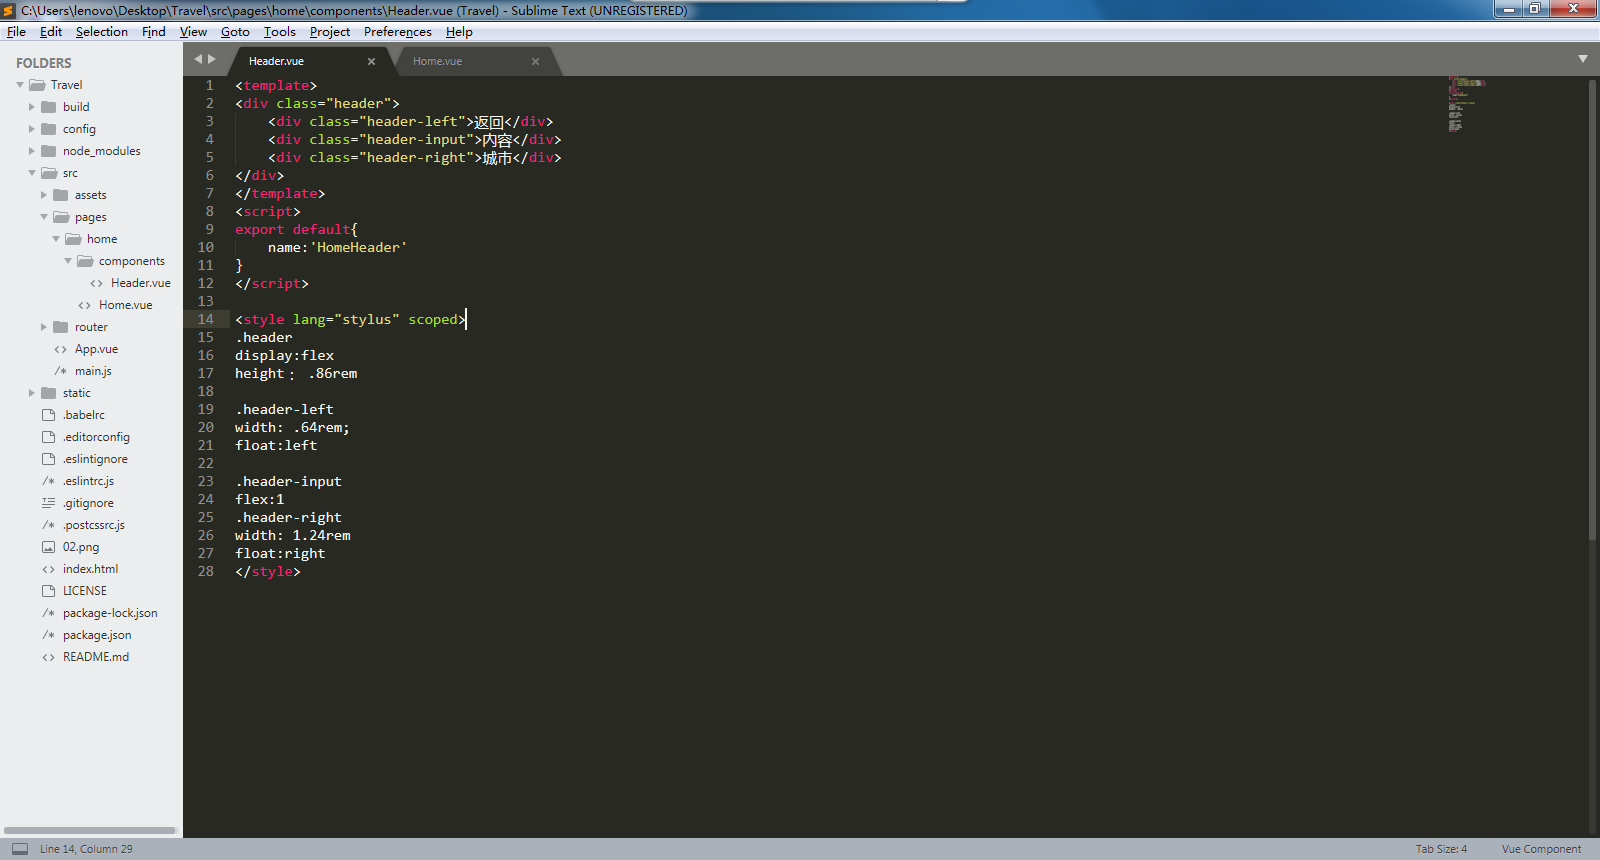The width and height of the screenshot is (1600, 860).
Task: Click the package-lock.json file icon
Action: [48, 613]
